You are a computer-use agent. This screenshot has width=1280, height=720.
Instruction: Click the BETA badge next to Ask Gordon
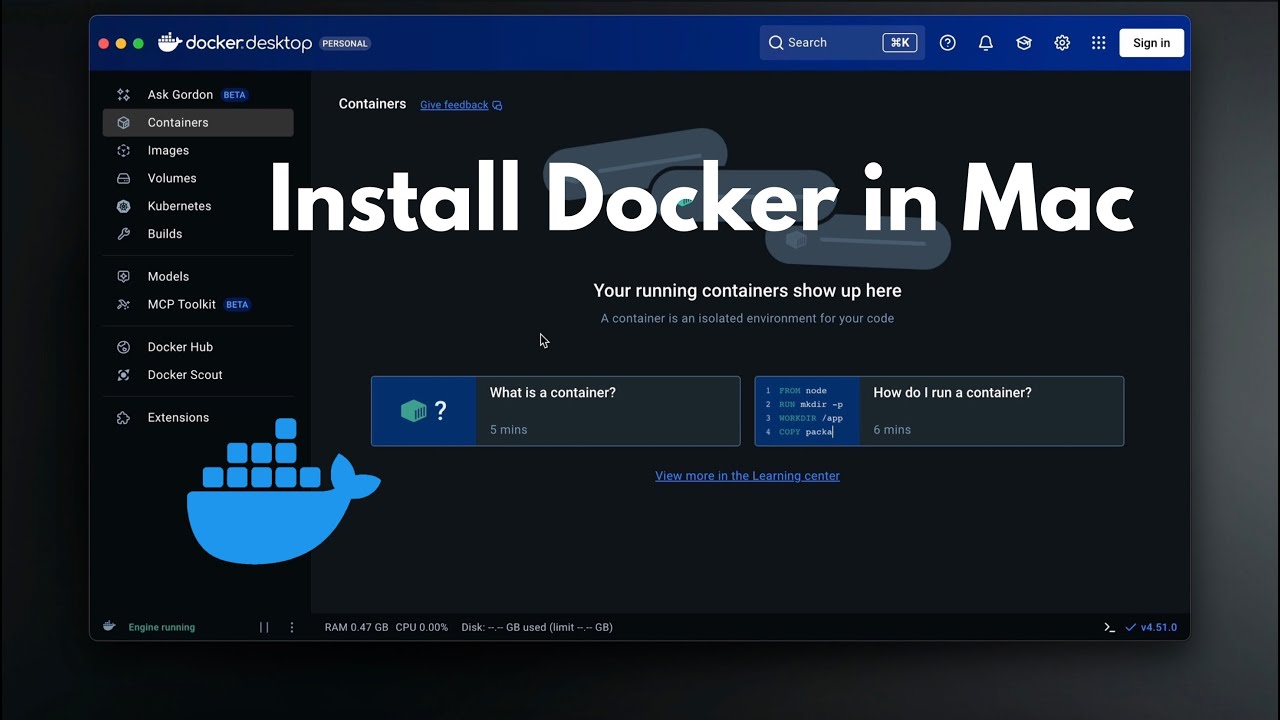click(234, 95)
